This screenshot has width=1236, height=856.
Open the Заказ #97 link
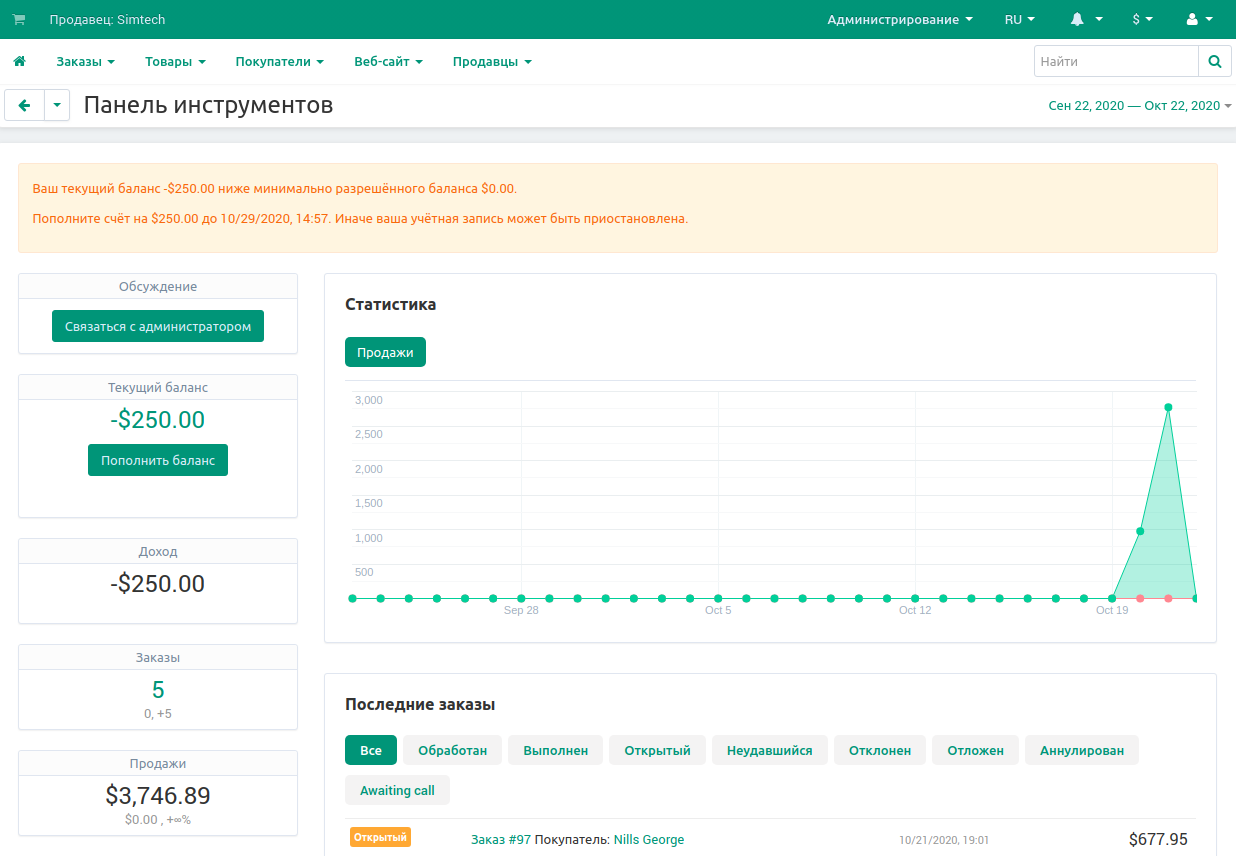coord(500,839)
